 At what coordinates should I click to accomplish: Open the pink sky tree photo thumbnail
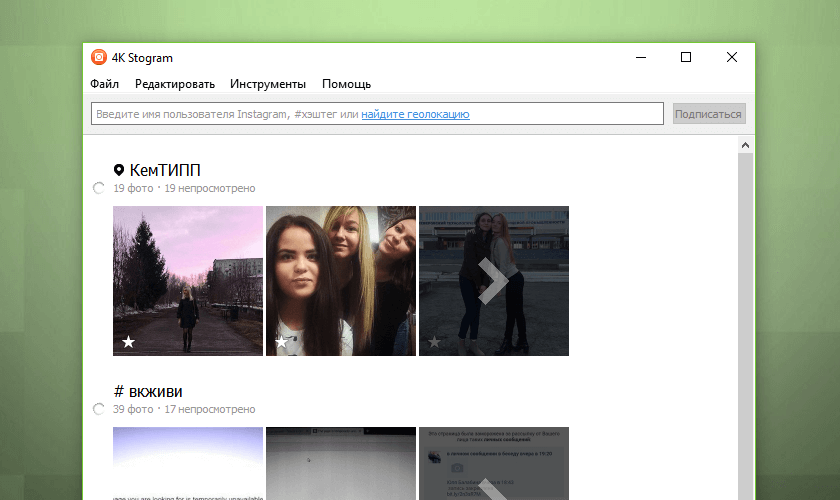click(188, 281)
